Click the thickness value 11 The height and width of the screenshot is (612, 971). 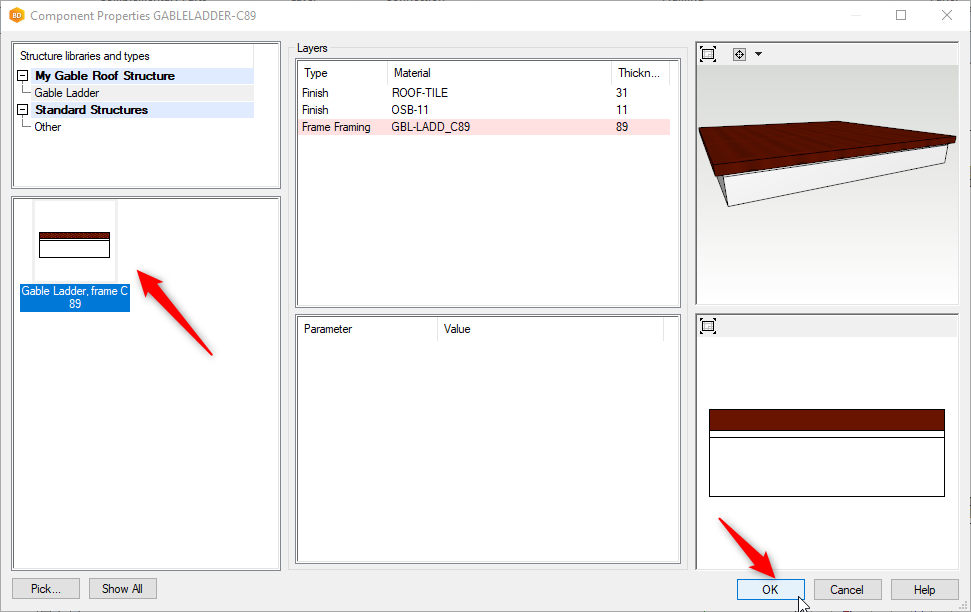pyautogui.click(x=622, y=110)
